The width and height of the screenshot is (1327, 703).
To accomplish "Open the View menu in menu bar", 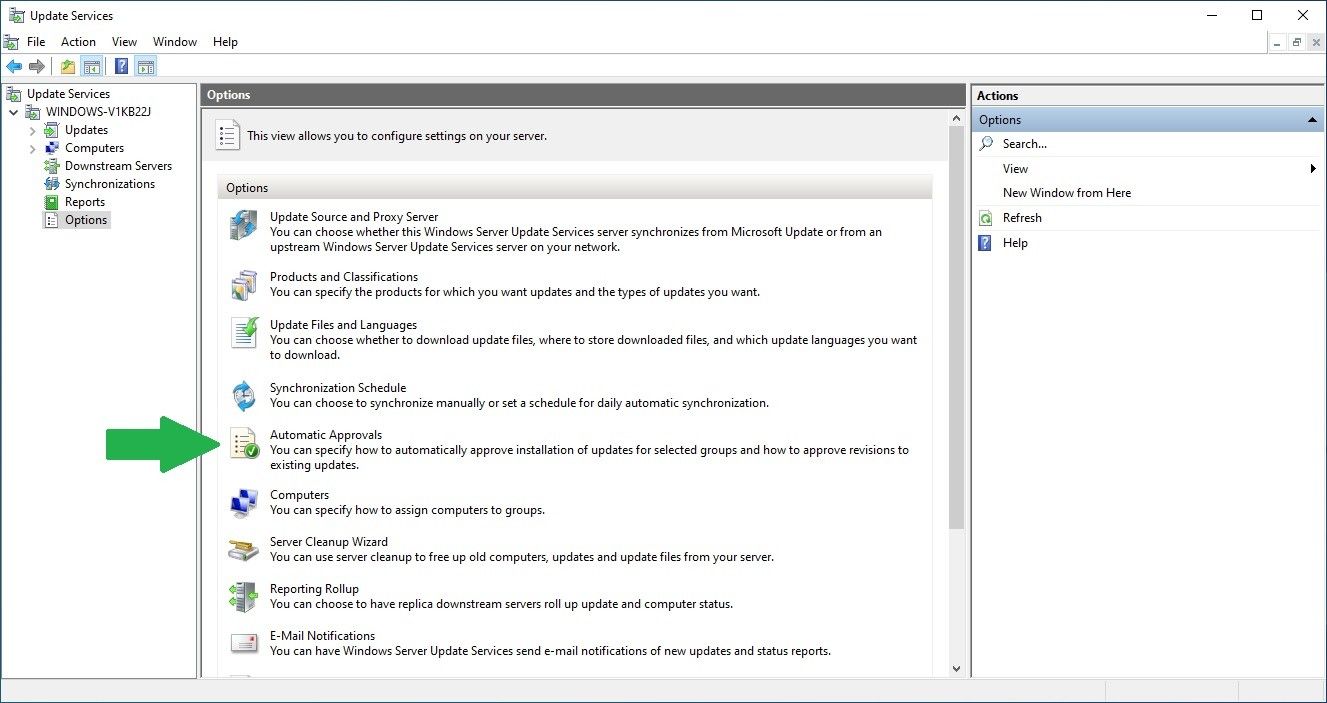I will coord(124,42).
